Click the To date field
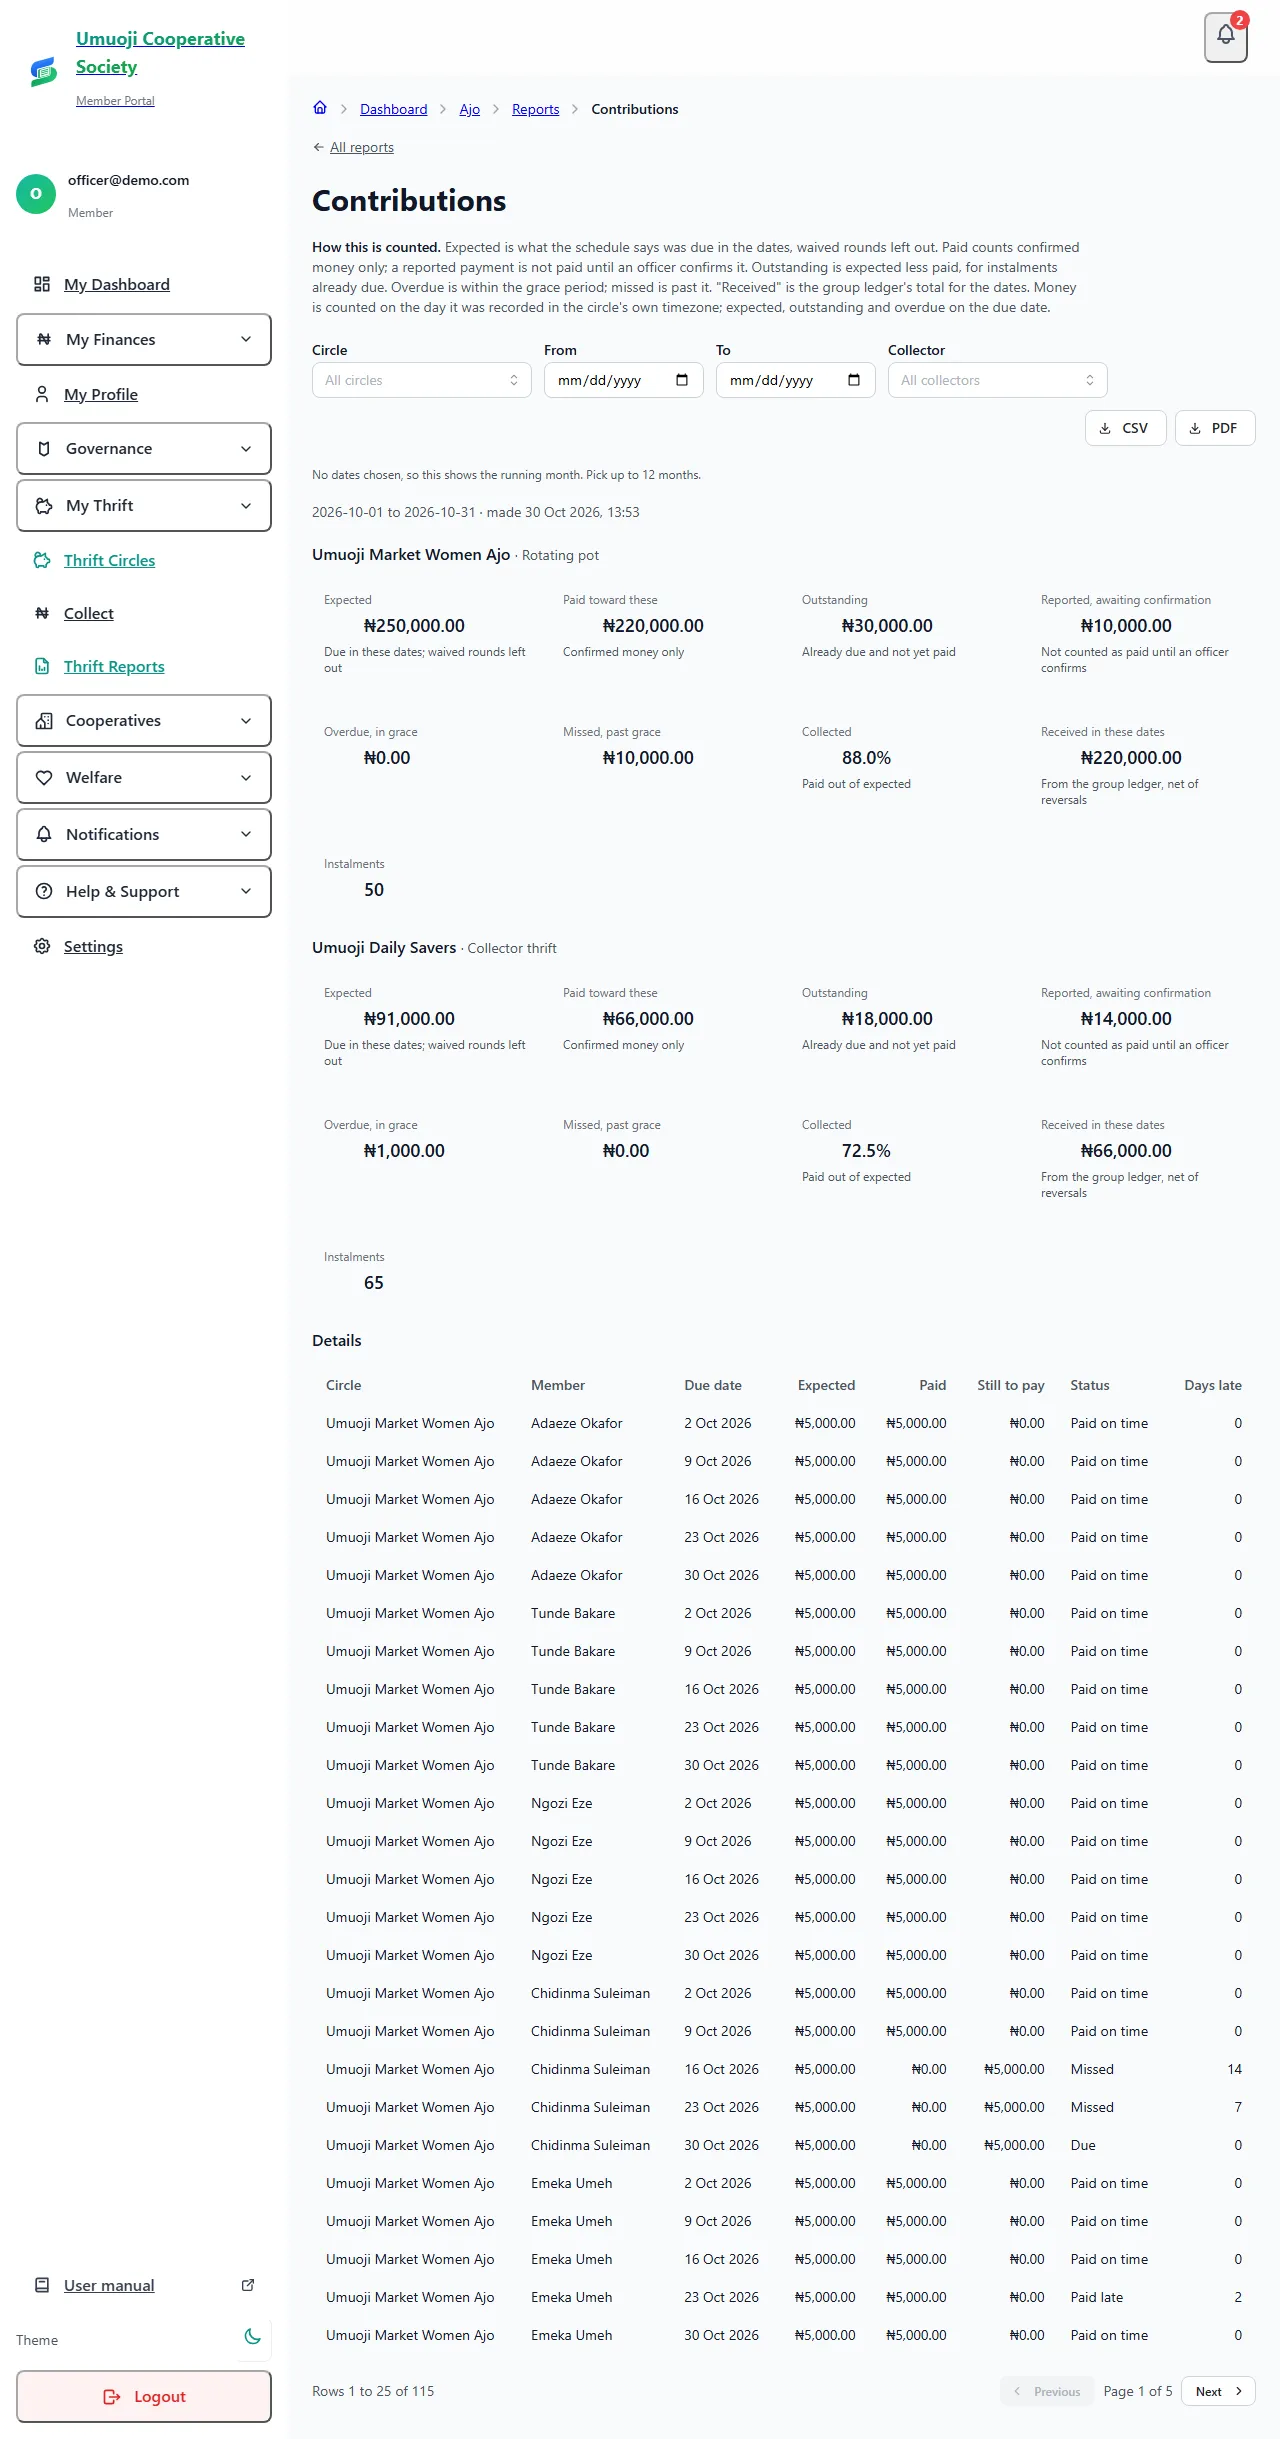 [796, 380]
